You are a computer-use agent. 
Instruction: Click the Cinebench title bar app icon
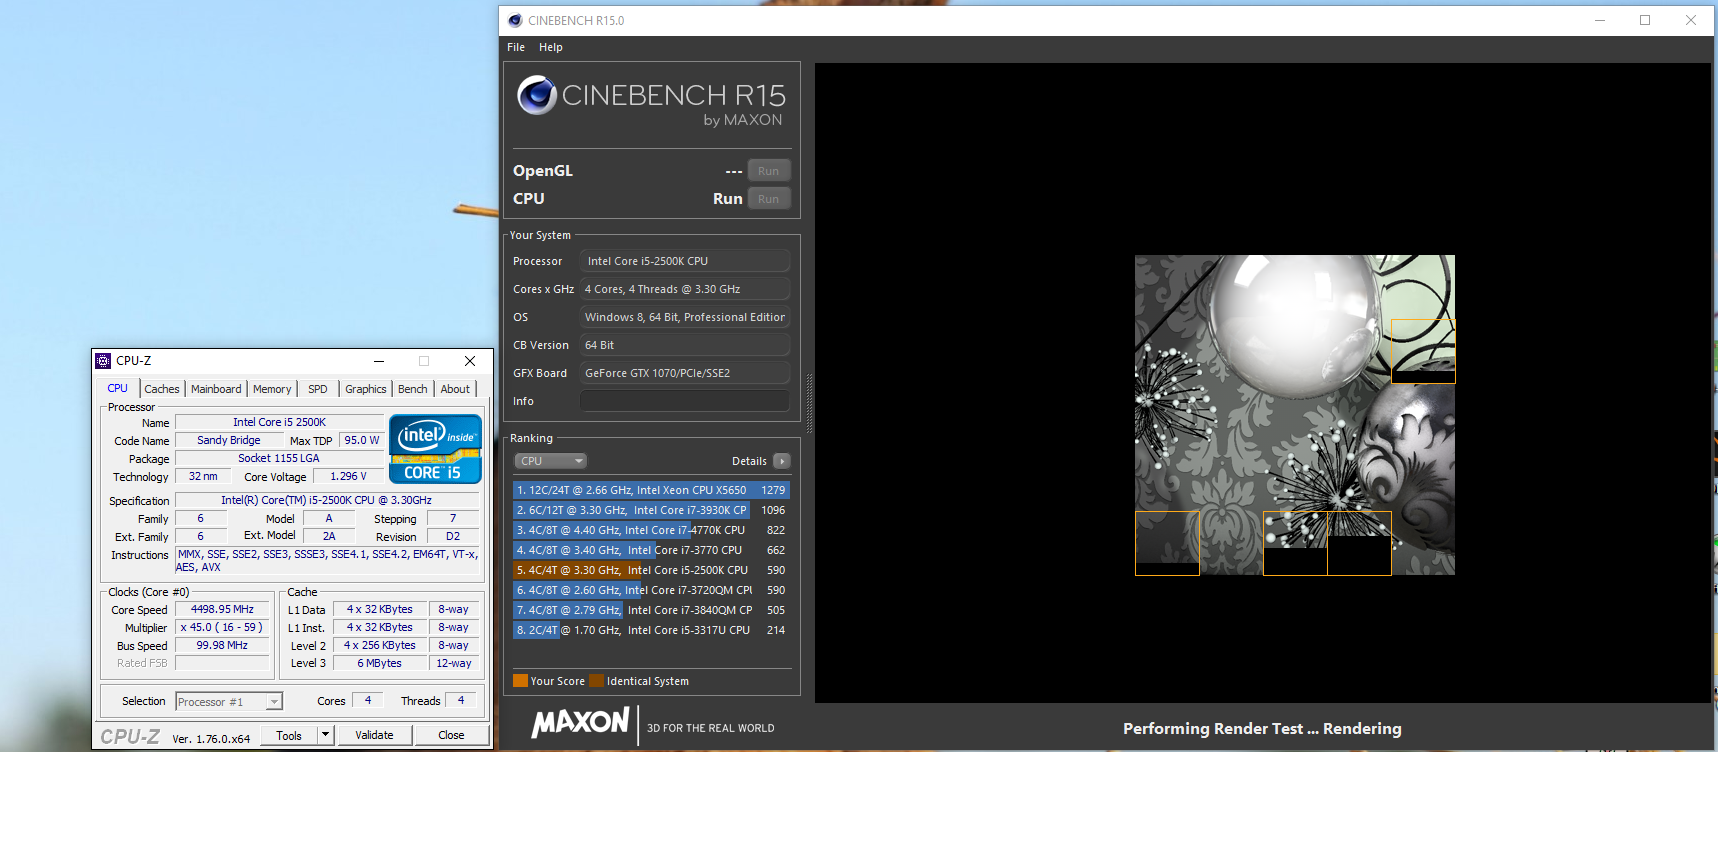(515, 20)
